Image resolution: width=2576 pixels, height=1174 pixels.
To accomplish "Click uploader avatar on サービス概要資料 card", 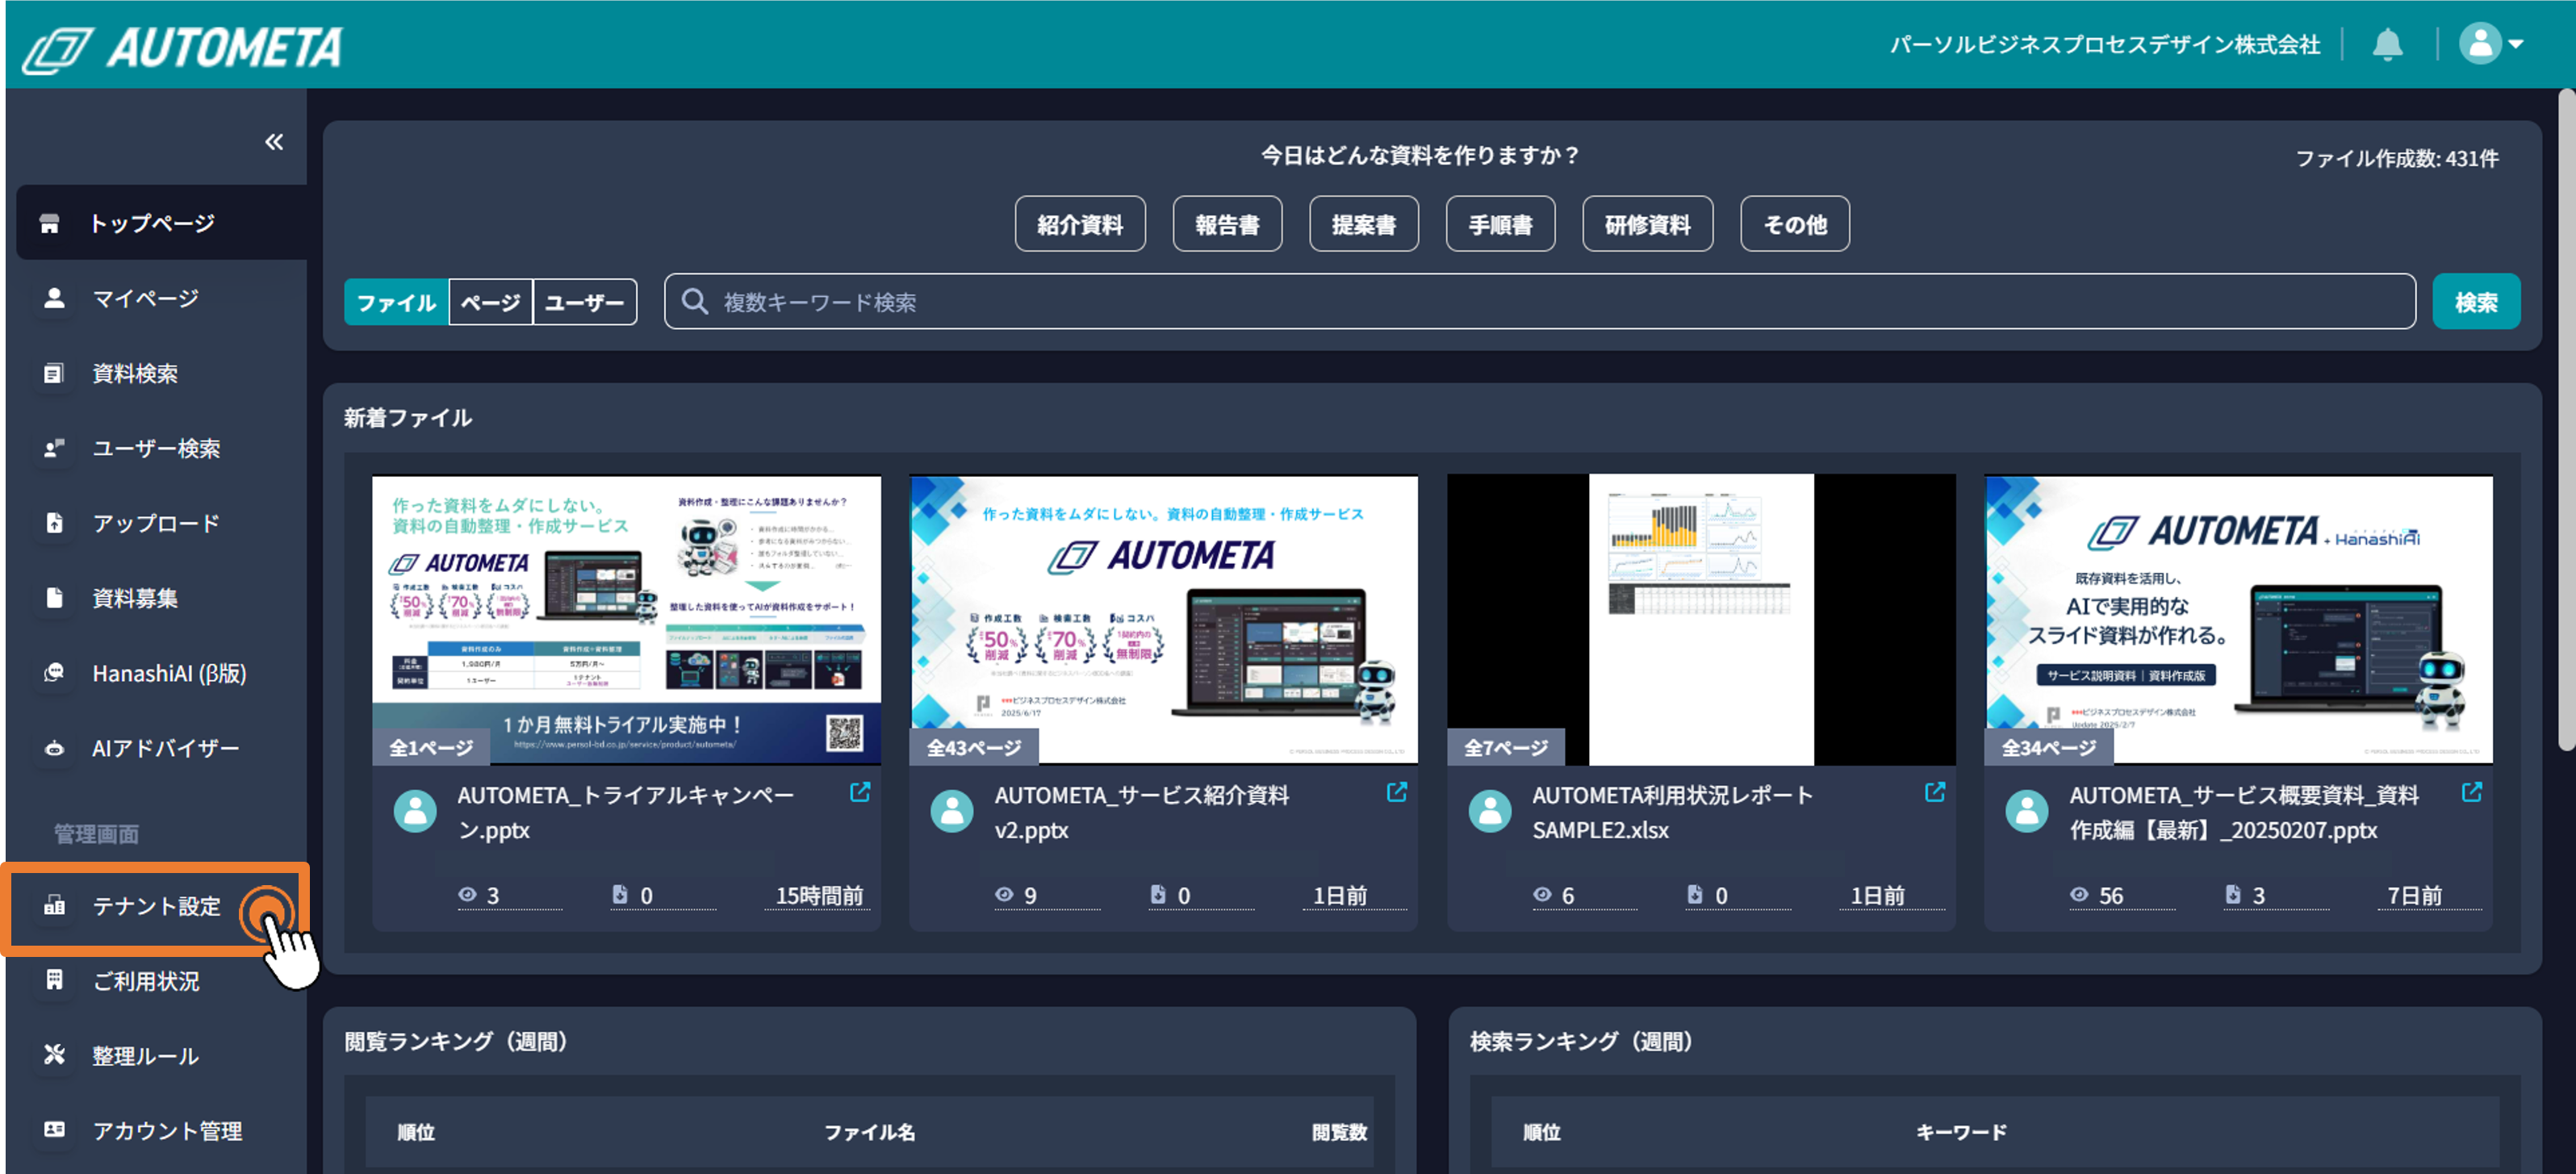I will pos(2027,811).
